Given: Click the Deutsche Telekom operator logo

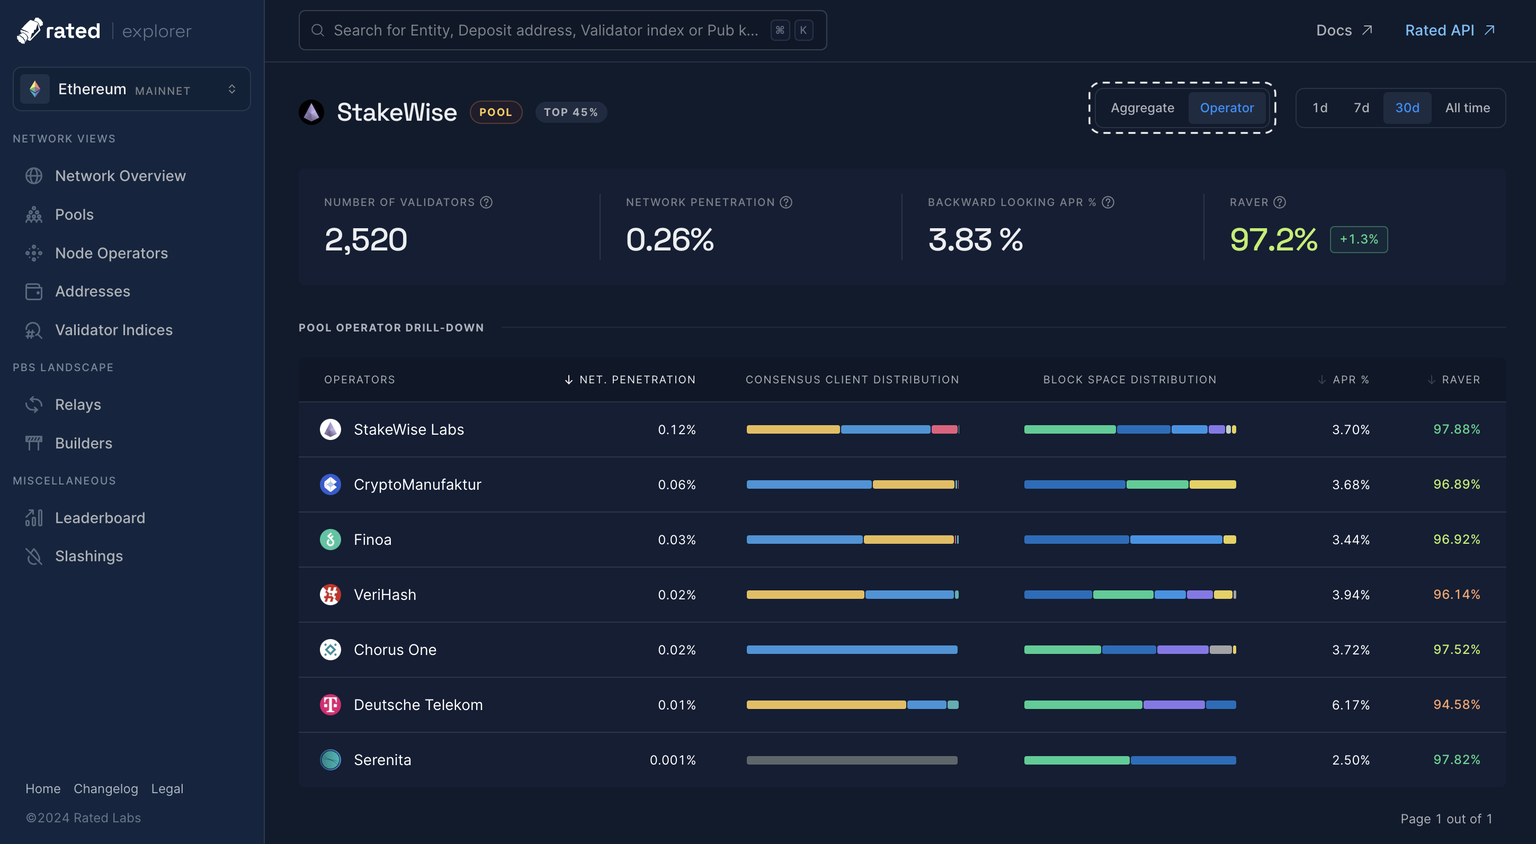Looking at the screenshot, I should (330, 704).
